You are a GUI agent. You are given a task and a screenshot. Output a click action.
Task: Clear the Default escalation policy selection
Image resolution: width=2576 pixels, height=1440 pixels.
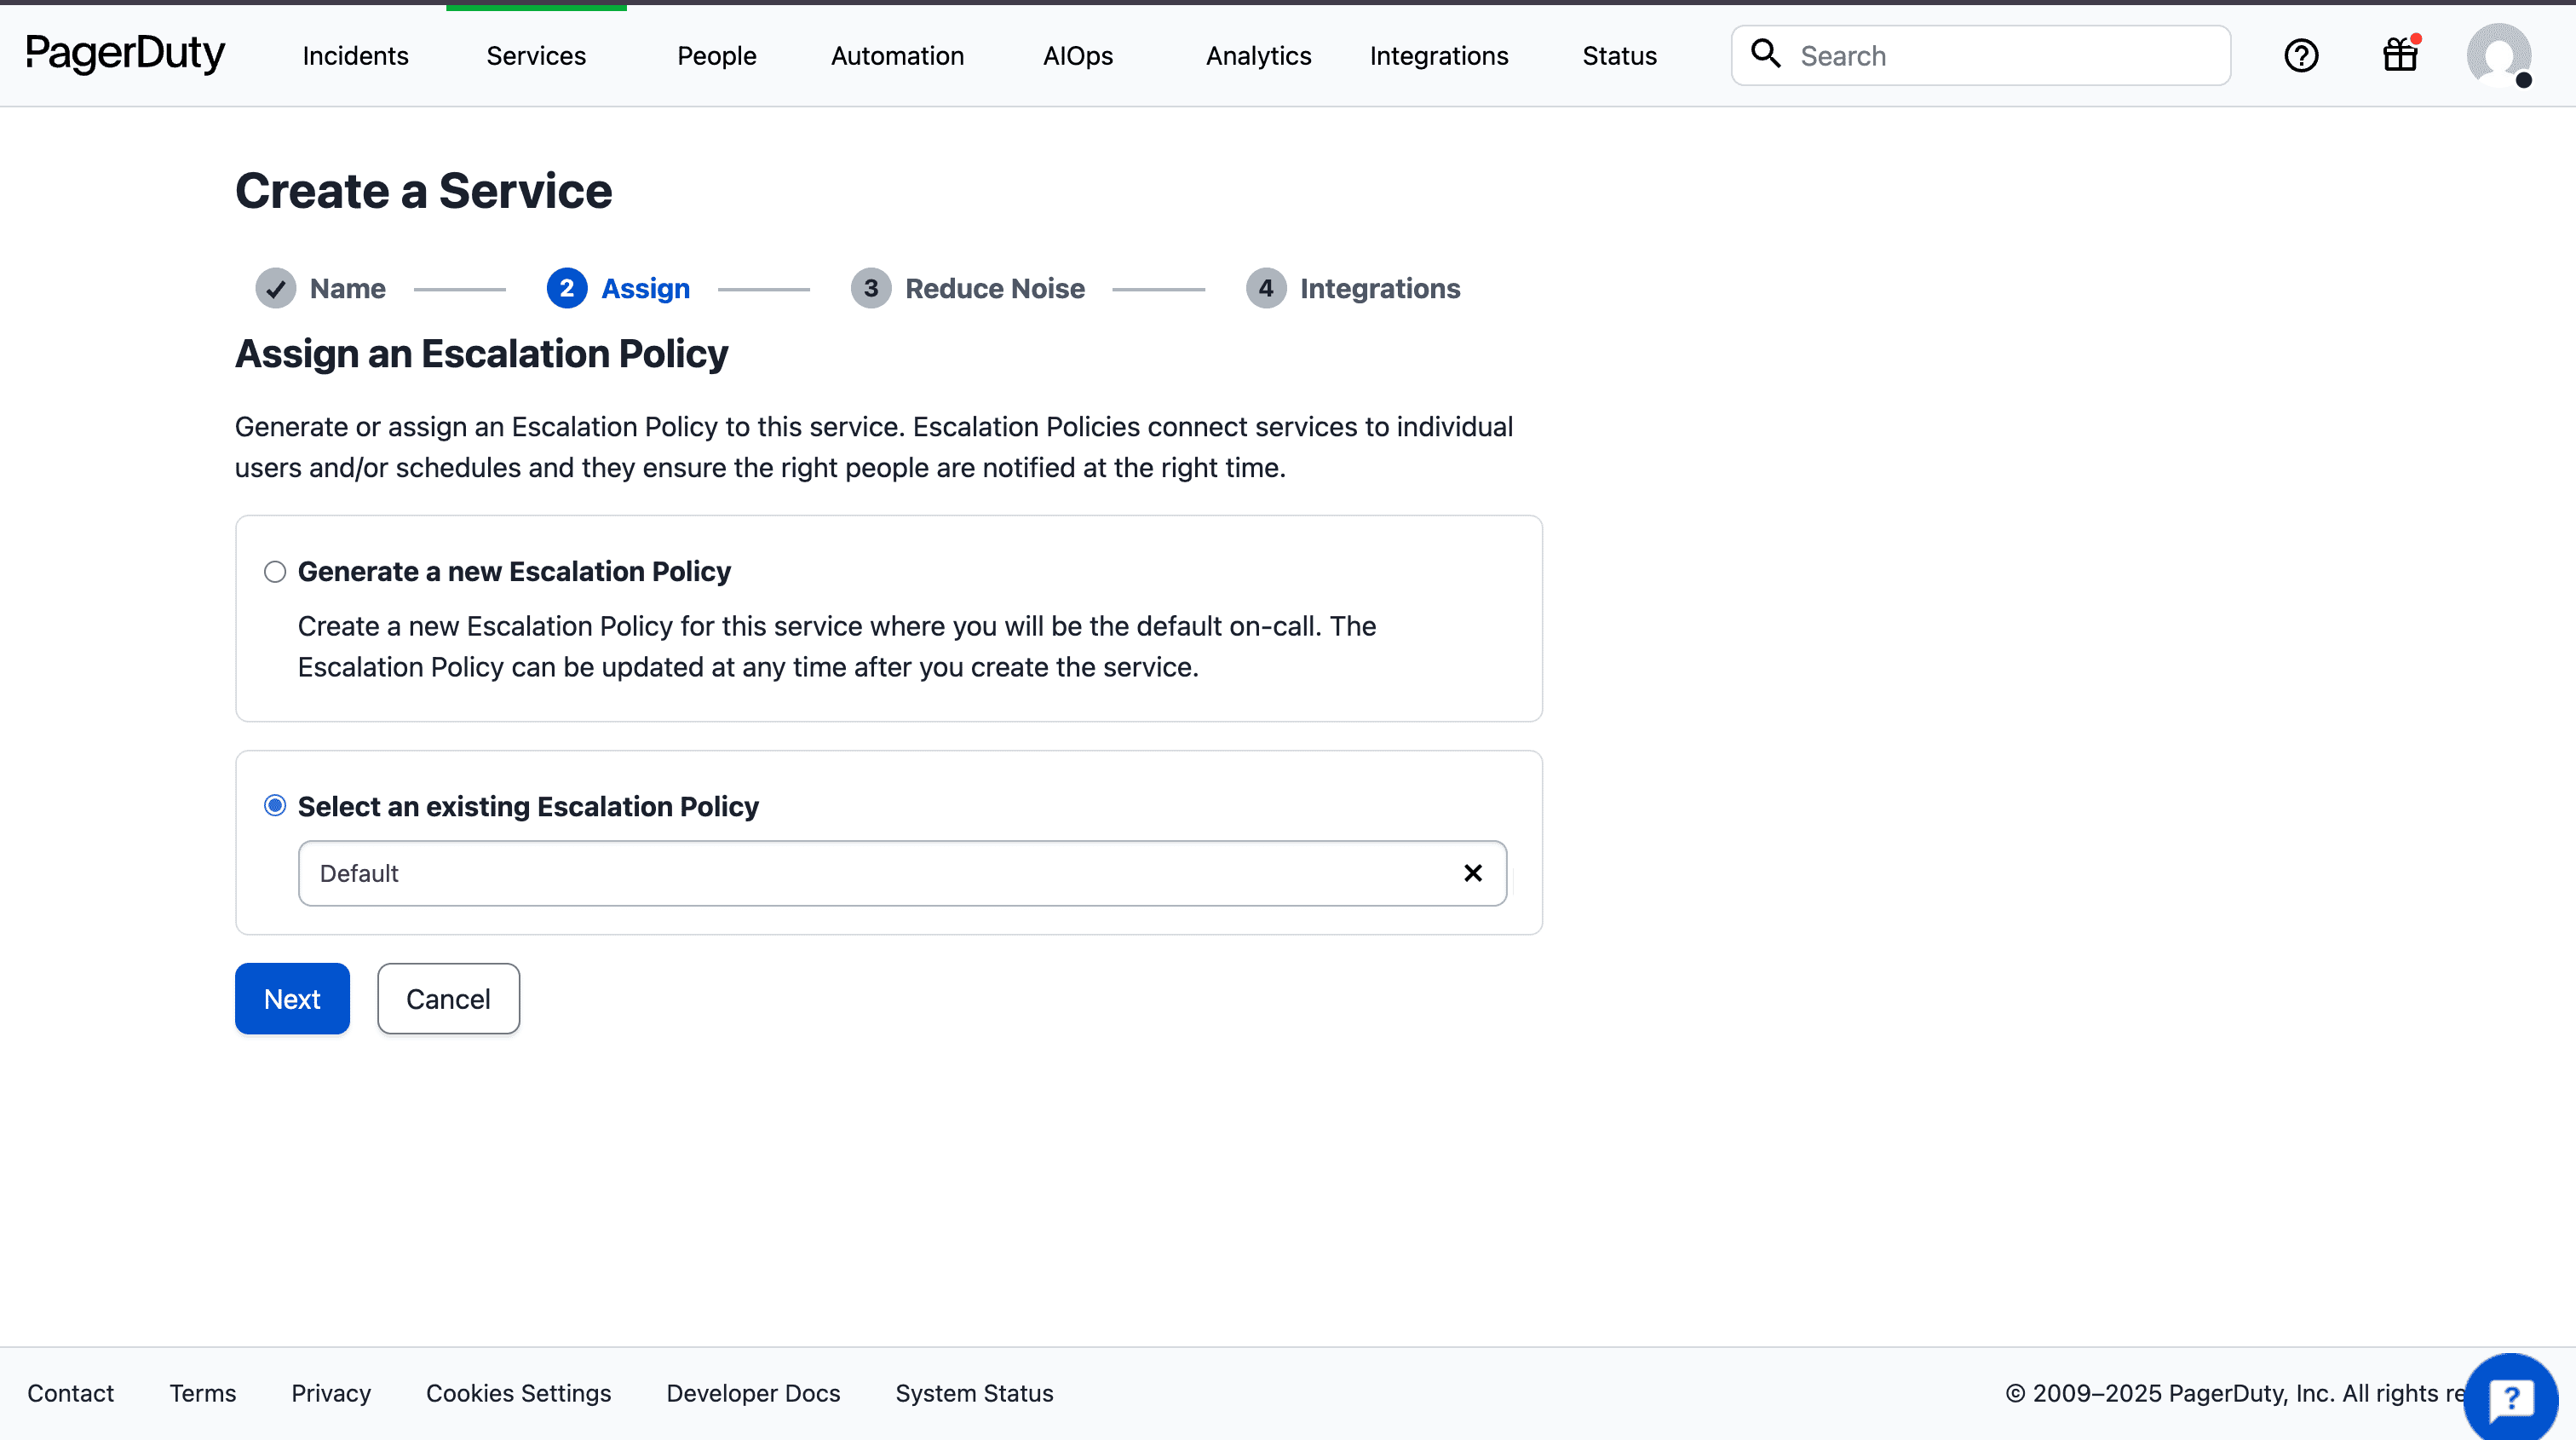[x=1472, y=872]
